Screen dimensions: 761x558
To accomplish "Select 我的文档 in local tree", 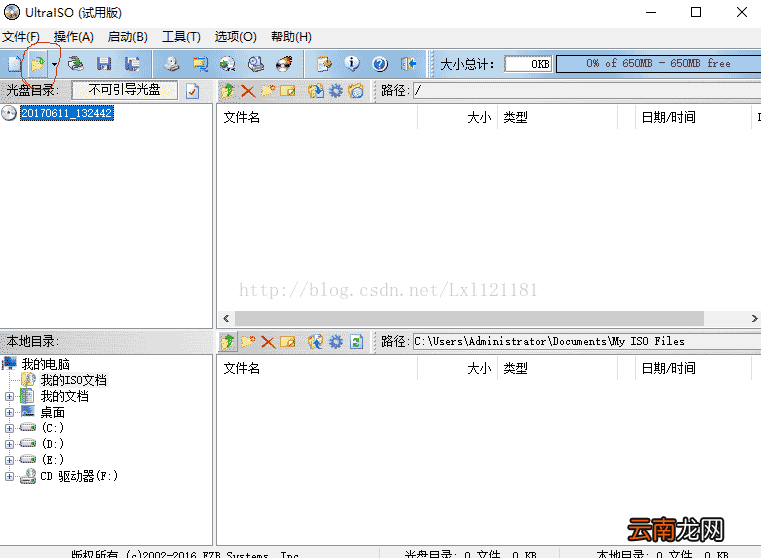I will pyautogui.click(x=64, y=396).
